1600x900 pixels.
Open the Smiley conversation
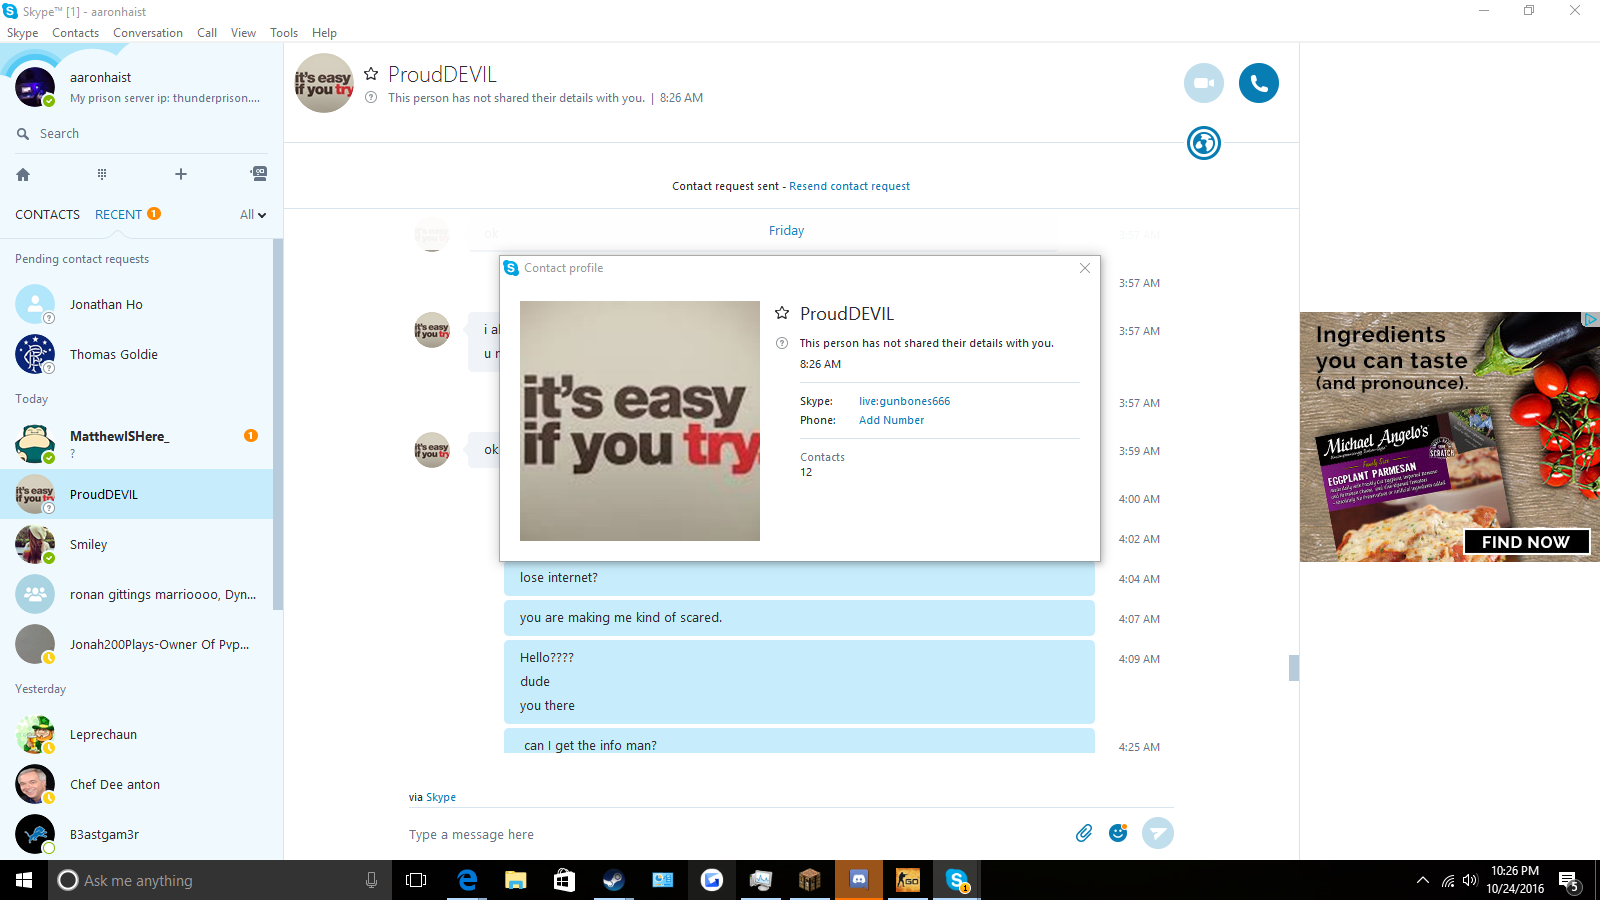pyautogui.click(x=137, y=544)
